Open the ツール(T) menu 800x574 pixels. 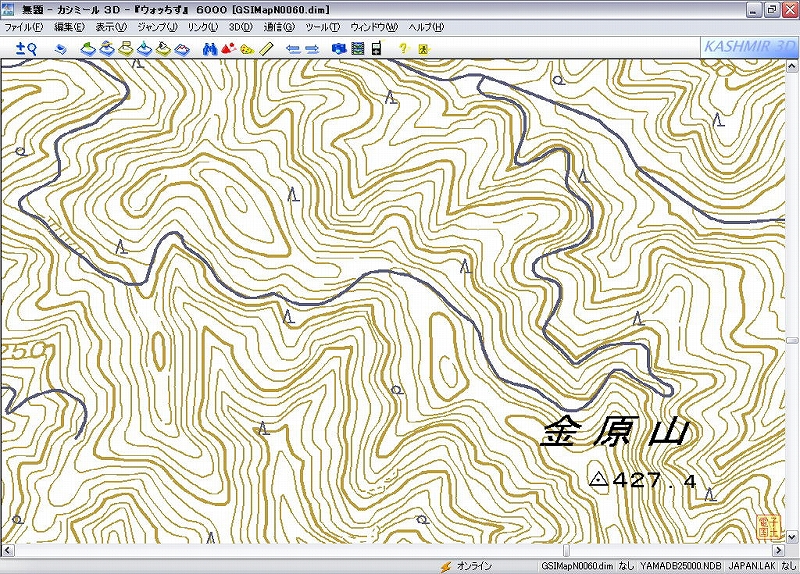322,27
